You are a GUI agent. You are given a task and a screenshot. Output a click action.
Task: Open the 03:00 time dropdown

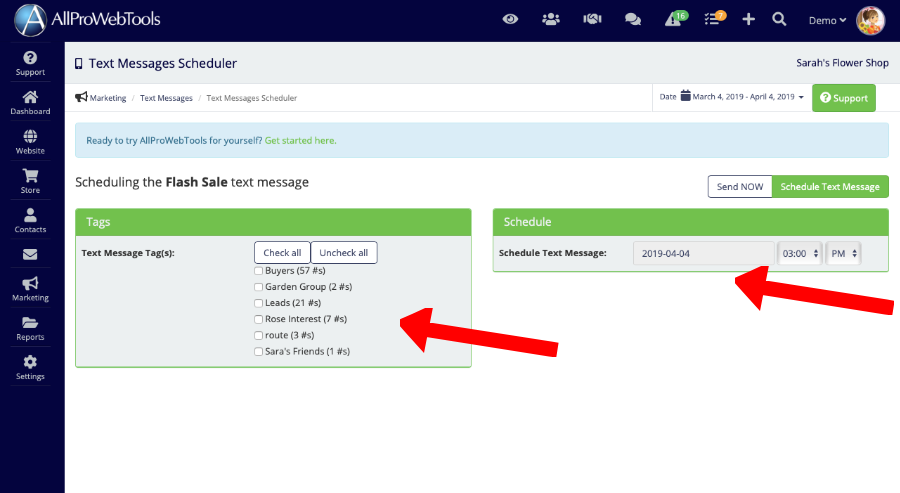(800, 253)
